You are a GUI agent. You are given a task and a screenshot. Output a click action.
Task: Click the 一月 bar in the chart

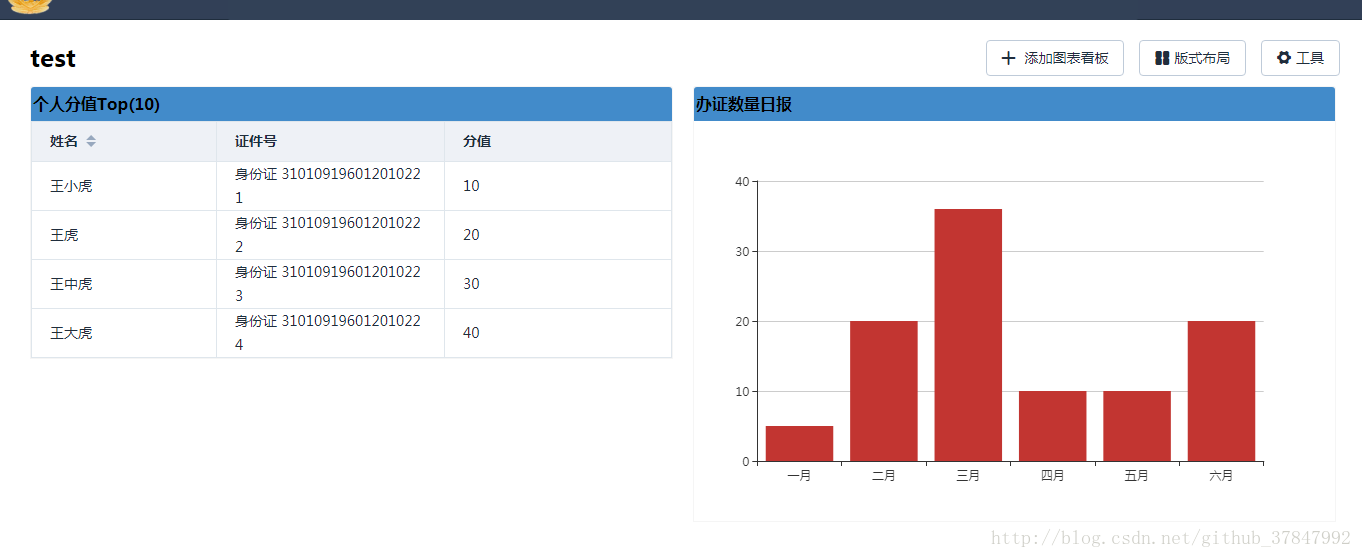(x=799, y=444)
